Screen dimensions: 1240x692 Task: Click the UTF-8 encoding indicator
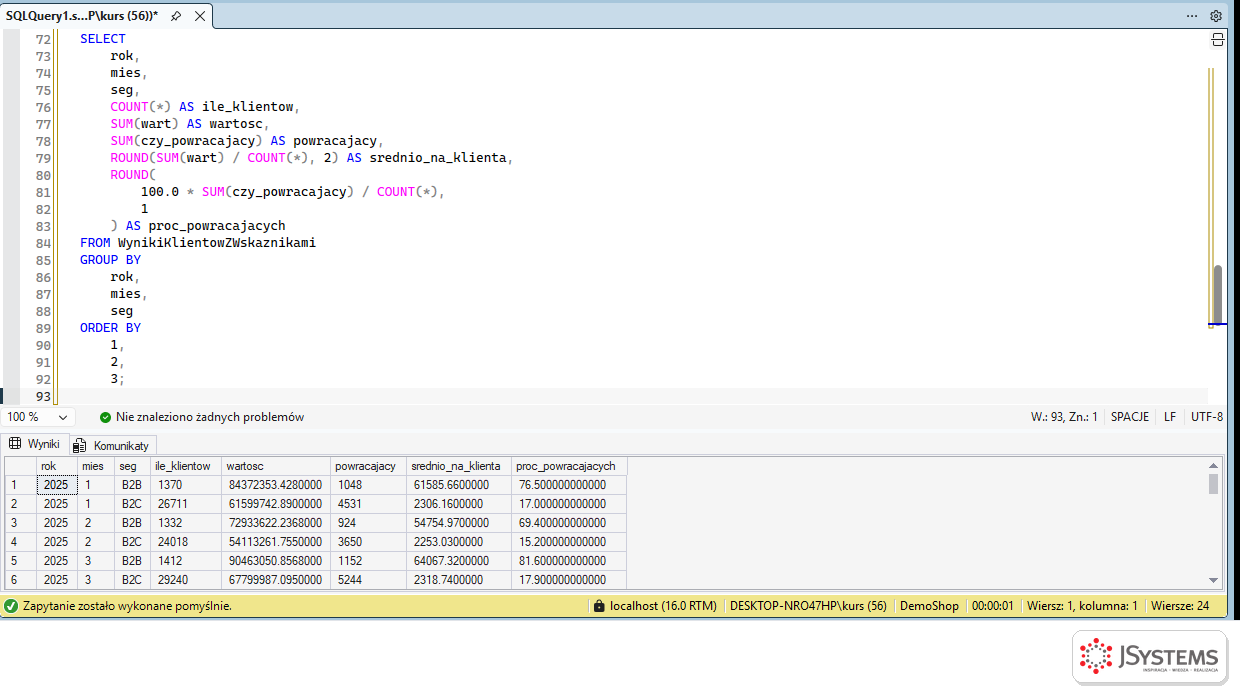(x=1207, y=417)
